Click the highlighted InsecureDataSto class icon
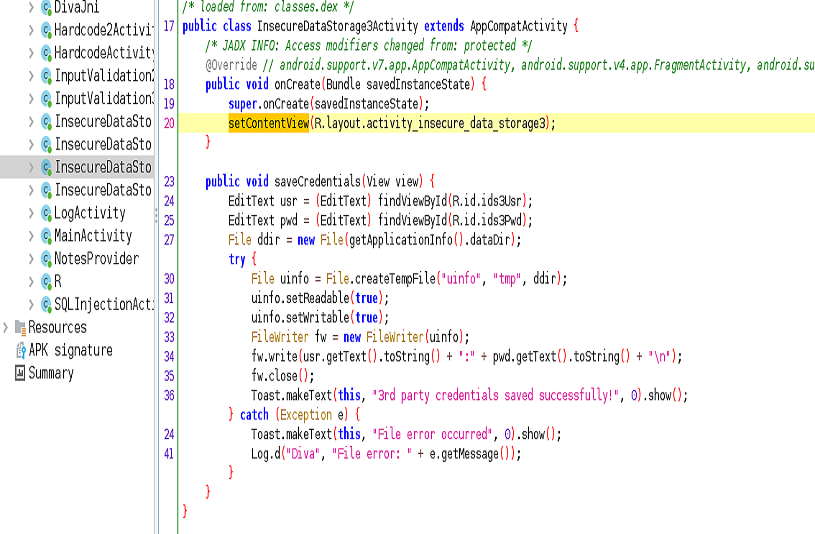This screenshot has height=534, width=815. pos(46,167)
